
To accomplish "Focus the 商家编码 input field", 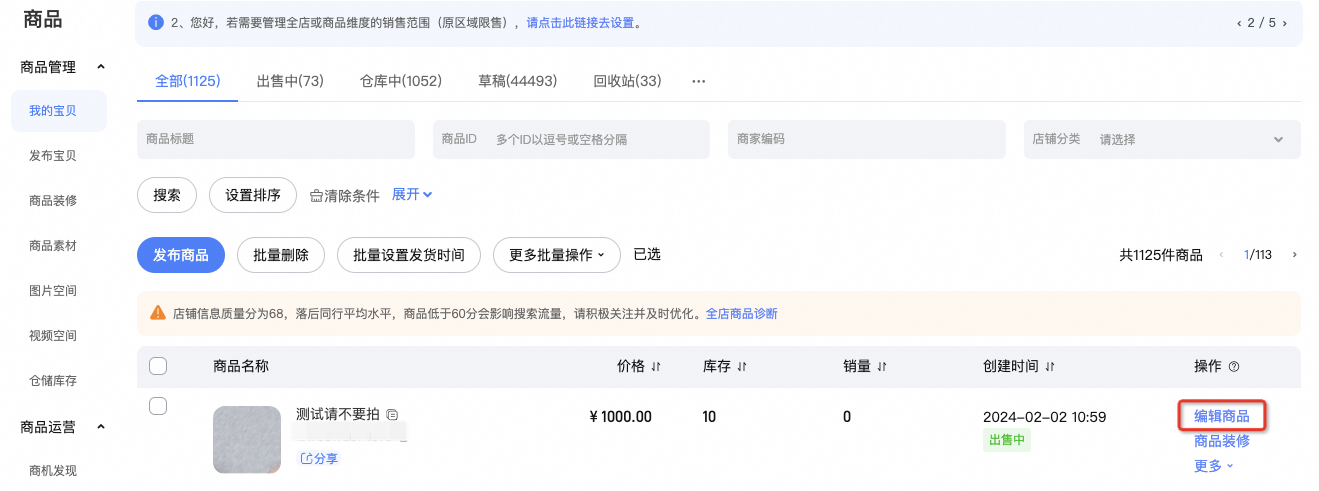I will click(867, 139).
